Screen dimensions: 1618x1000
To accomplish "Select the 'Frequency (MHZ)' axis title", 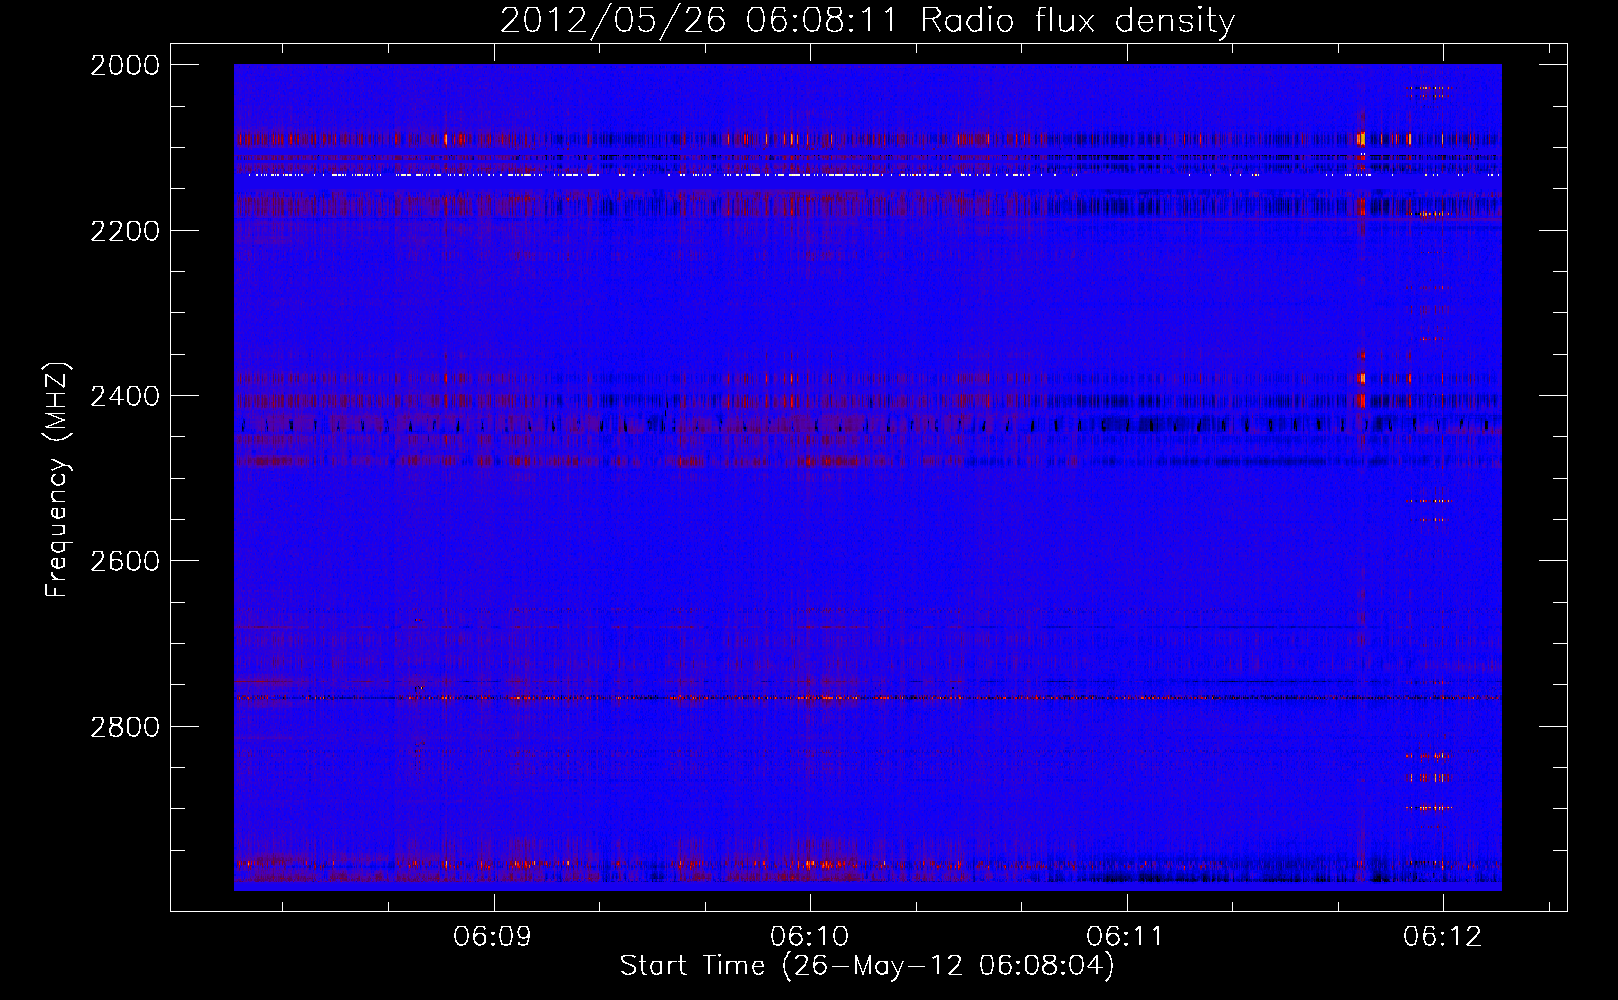I will (x=57, y=479).
